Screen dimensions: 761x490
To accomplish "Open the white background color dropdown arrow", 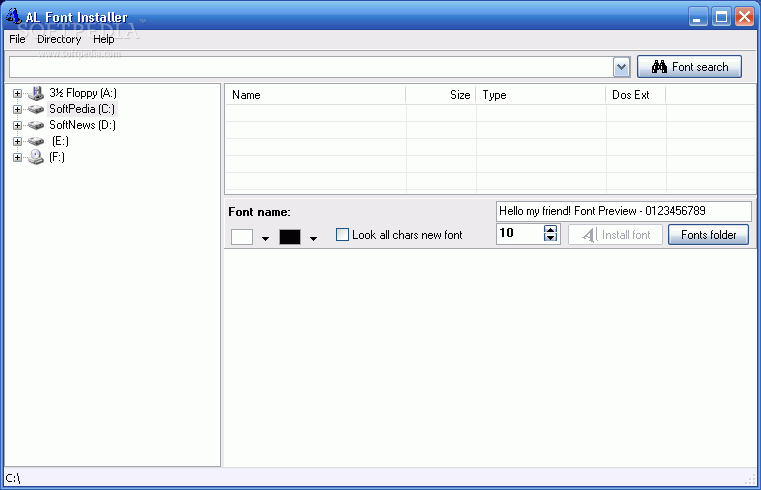I will tap(265, 238).
